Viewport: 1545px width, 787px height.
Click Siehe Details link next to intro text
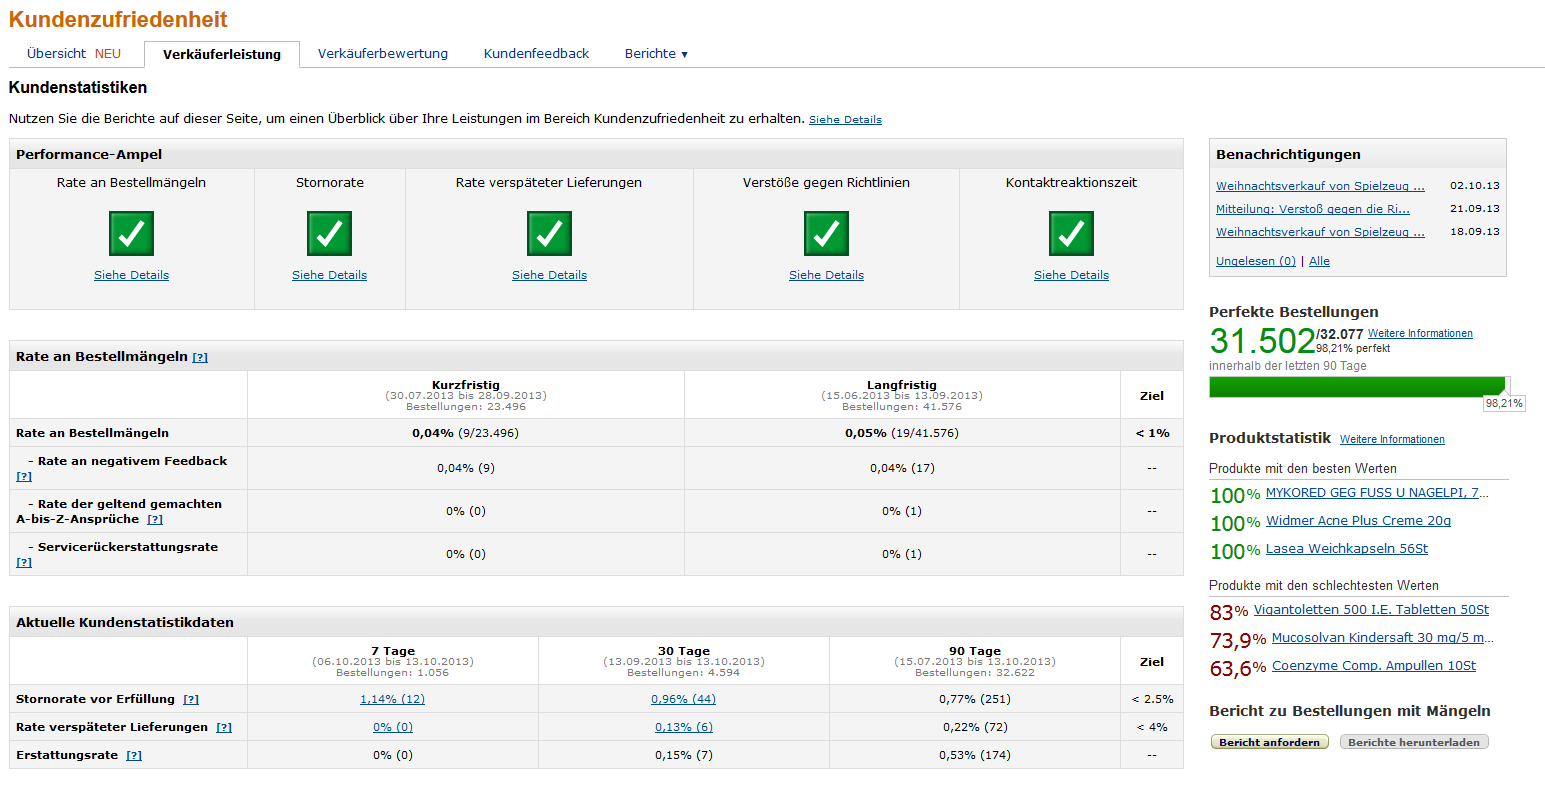click(x=845, y=120)
